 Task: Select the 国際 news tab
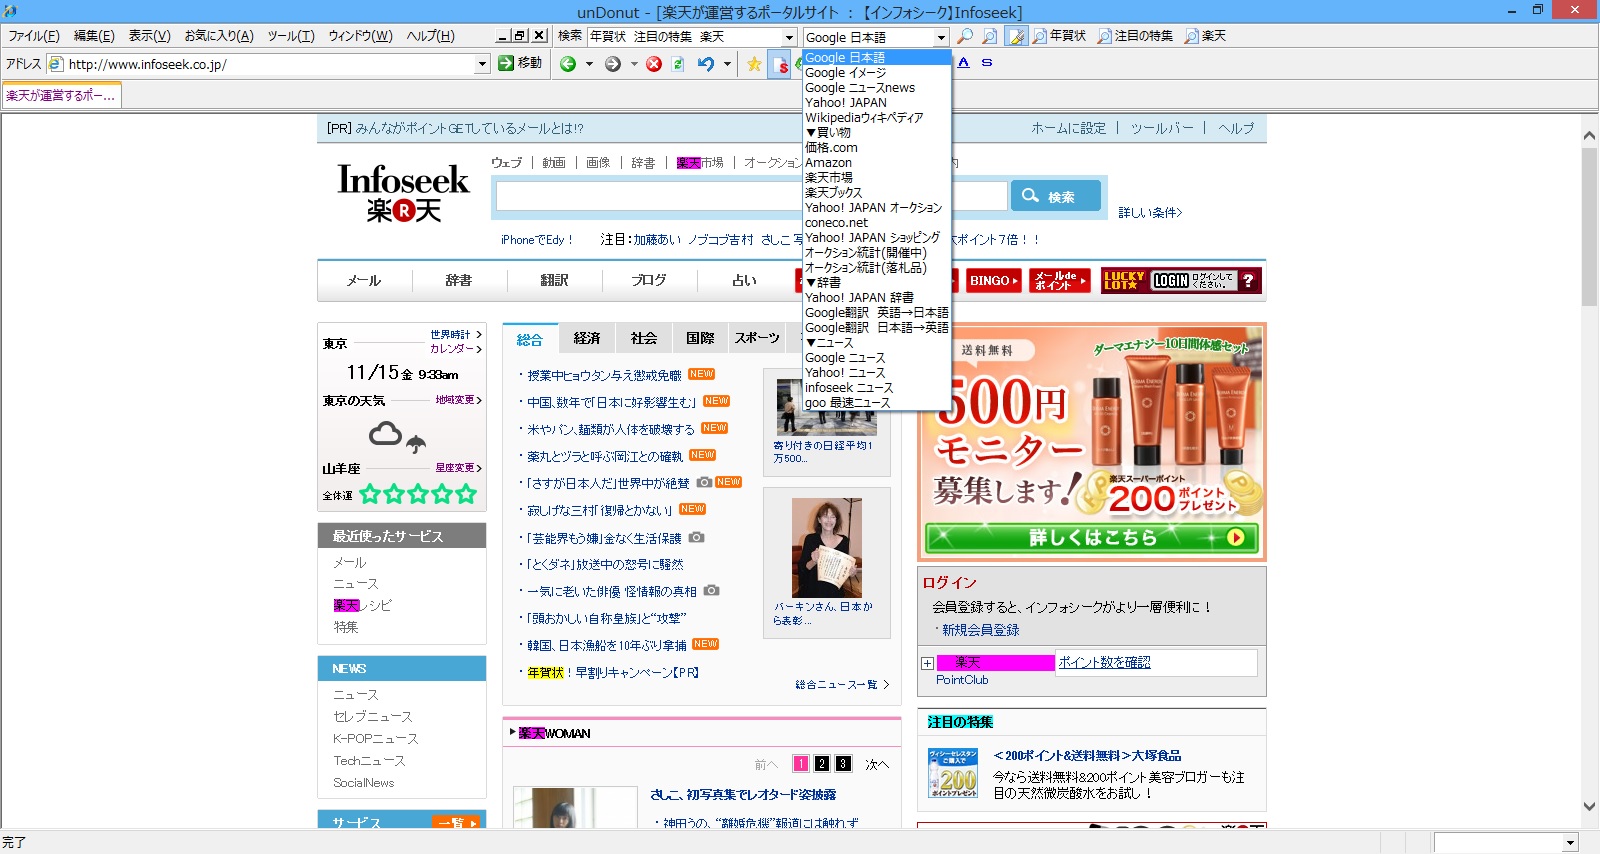[700, 338]
